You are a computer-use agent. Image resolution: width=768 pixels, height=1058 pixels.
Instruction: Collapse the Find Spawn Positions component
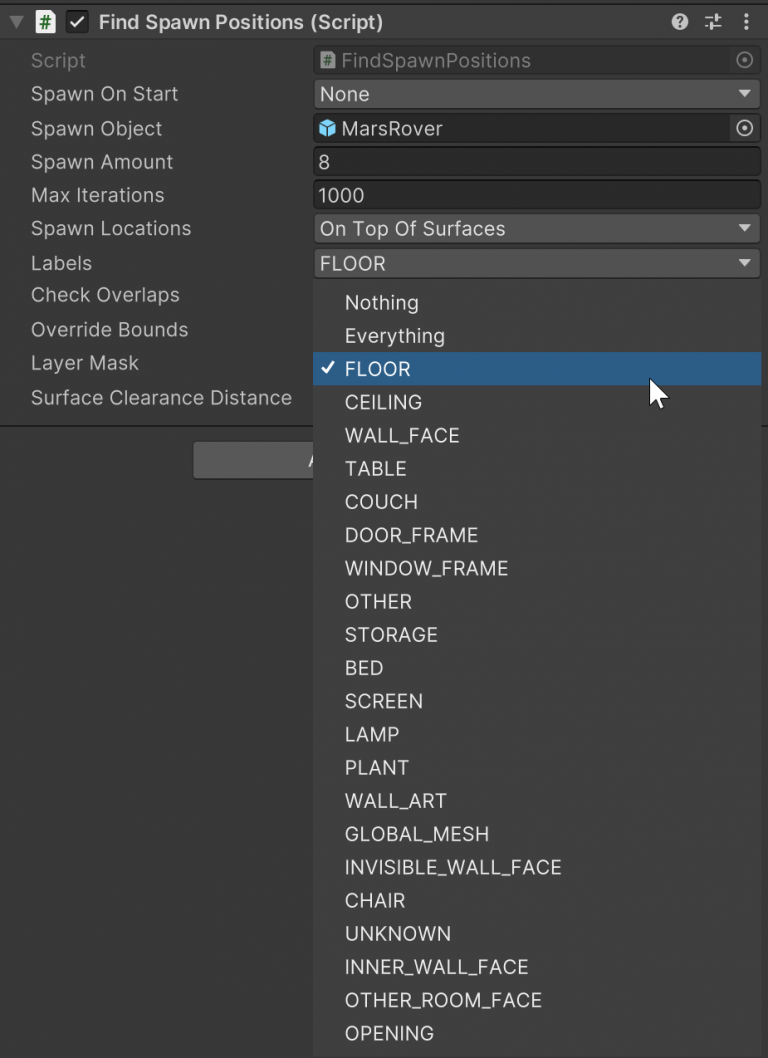pyautogui.click(x=16, y=22)
